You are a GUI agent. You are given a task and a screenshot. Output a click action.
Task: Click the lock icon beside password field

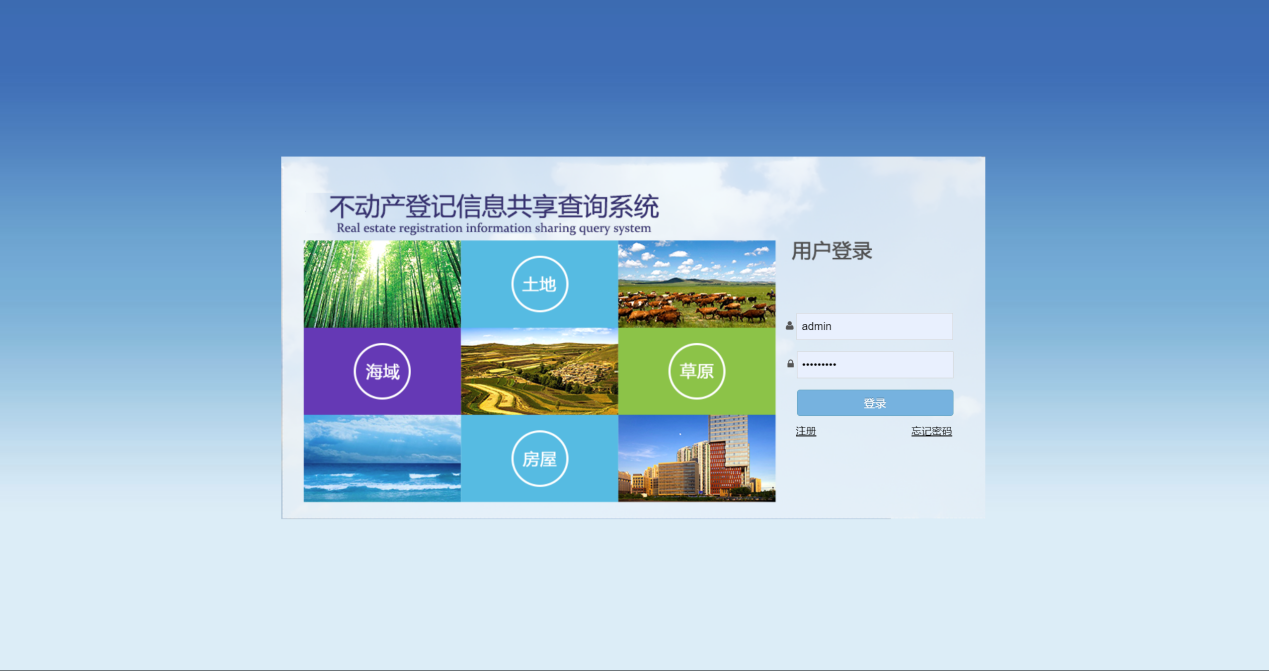click(790, 364)
